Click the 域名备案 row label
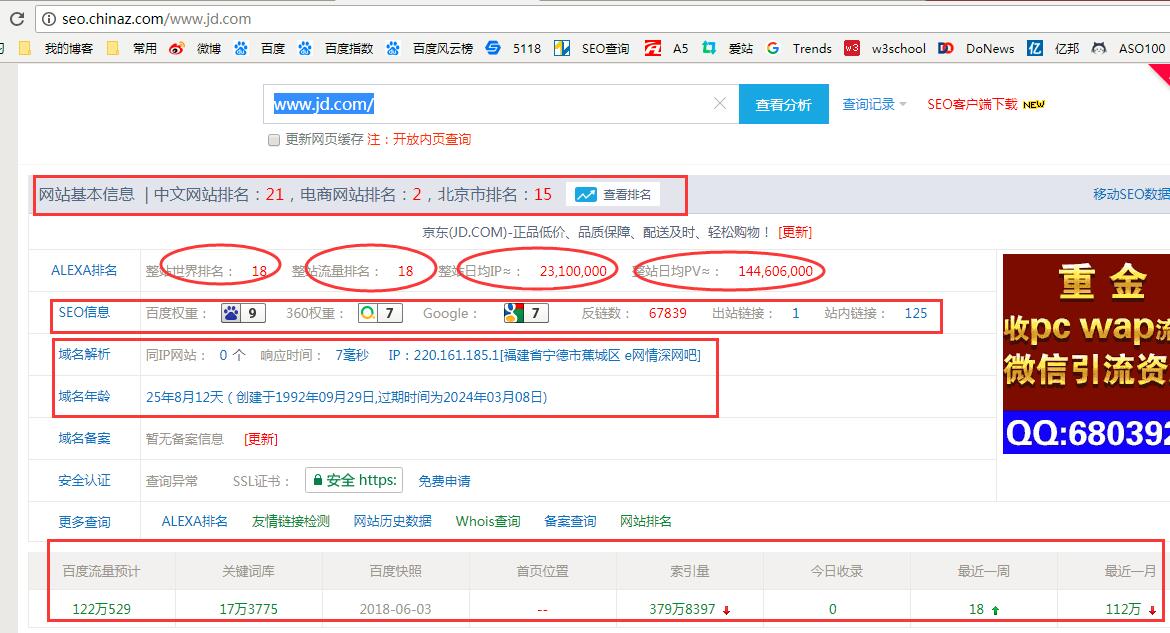1170x633 pixels. click(x=84, y=438)
